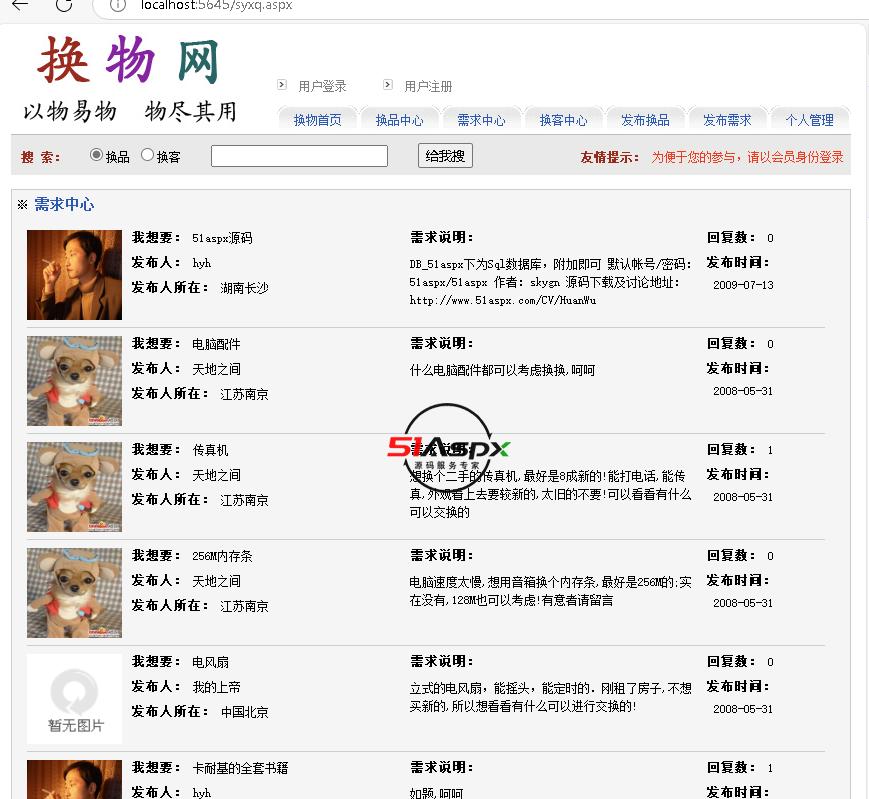
Task: Open the dog photo for 256M内存条 request
Action: [74, 593]
